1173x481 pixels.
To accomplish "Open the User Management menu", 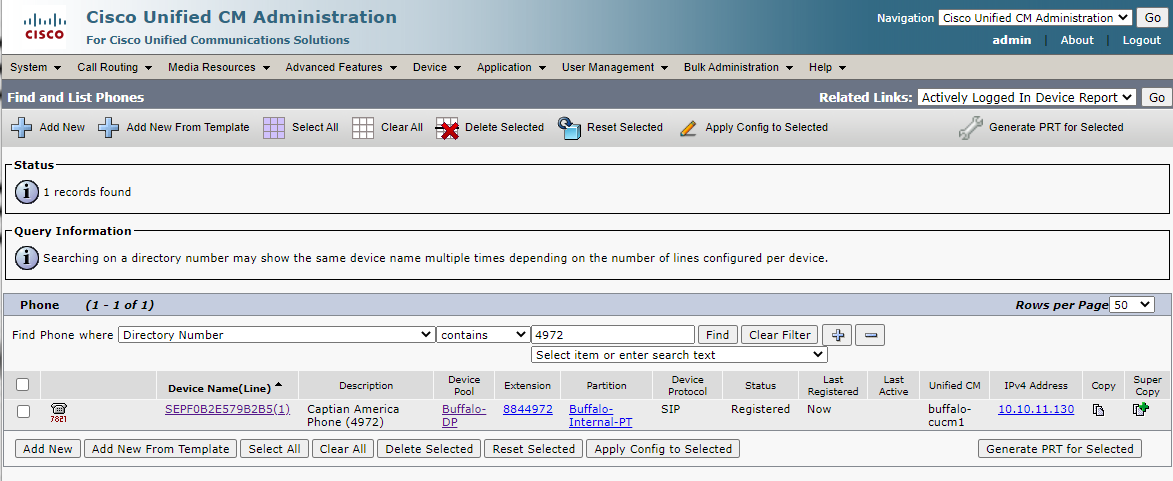I will (615, 67).
